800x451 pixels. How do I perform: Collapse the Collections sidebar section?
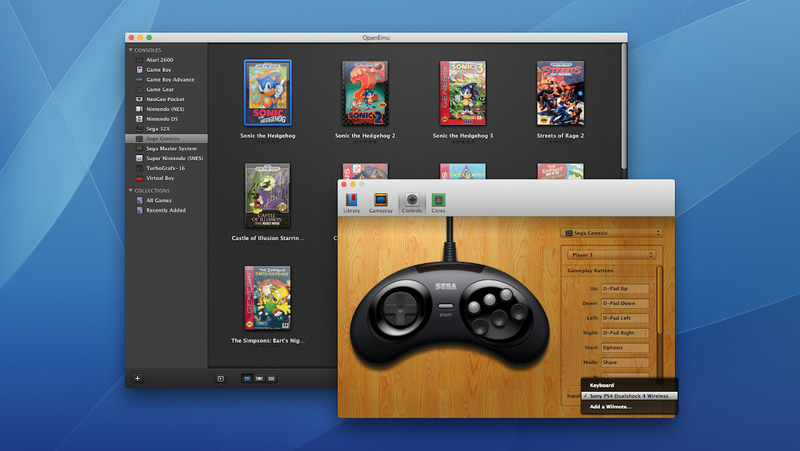pos(131,190)
